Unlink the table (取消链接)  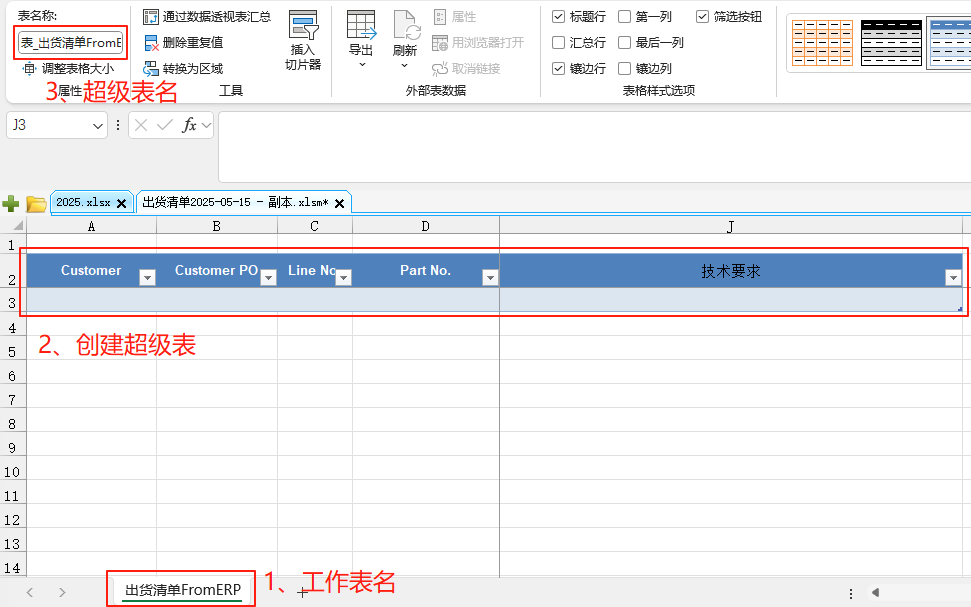pos(466,69)
